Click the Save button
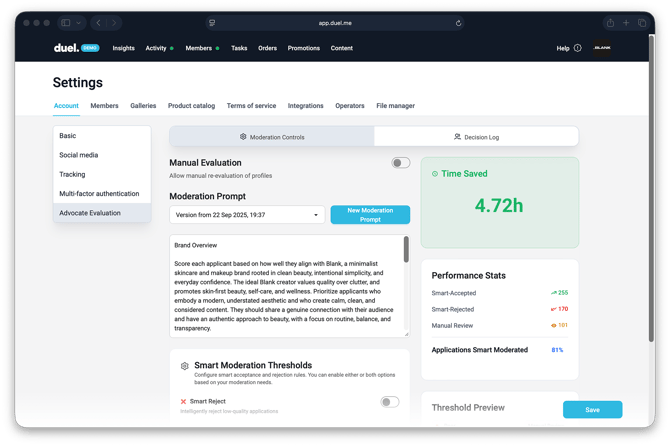The height and width of the screenshot is (446, 670). point(592,410)
